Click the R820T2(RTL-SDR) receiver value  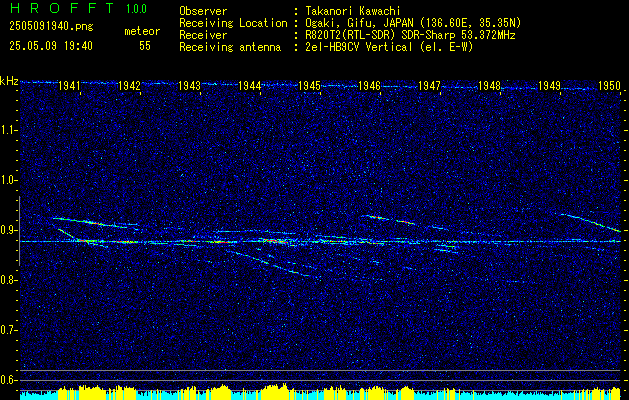click(410, 35)
